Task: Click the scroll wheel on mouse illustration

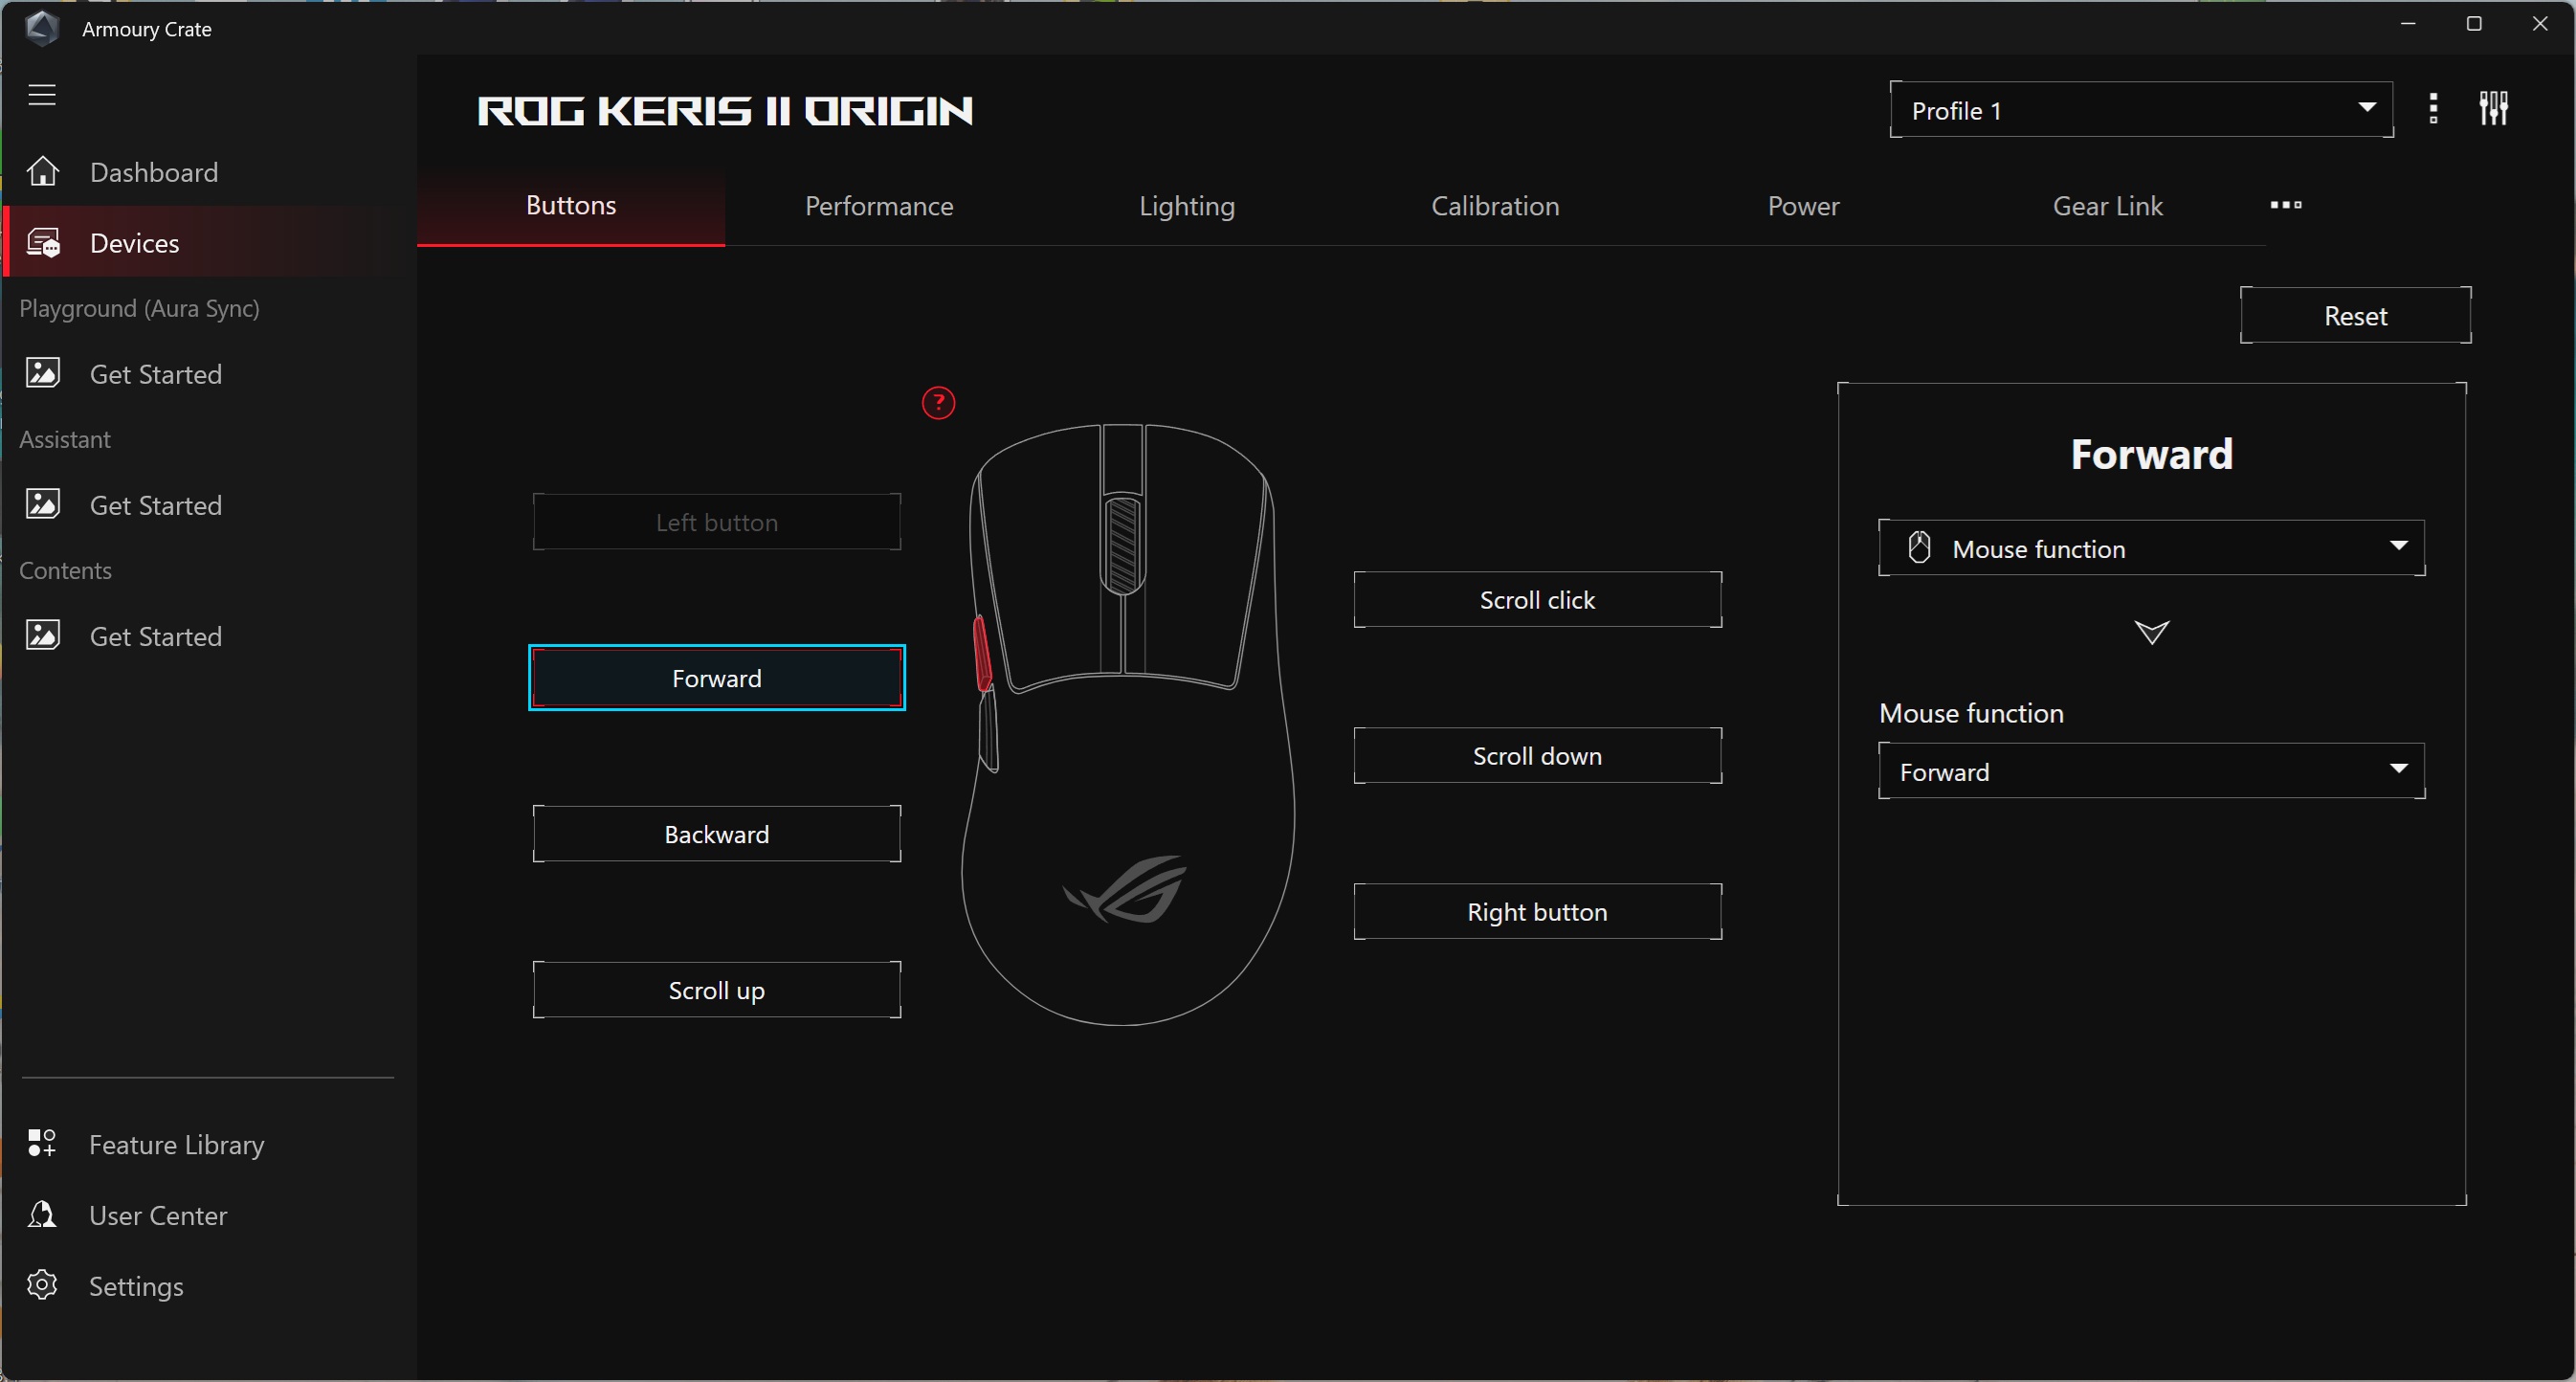Action: [x=1123, y=545]
